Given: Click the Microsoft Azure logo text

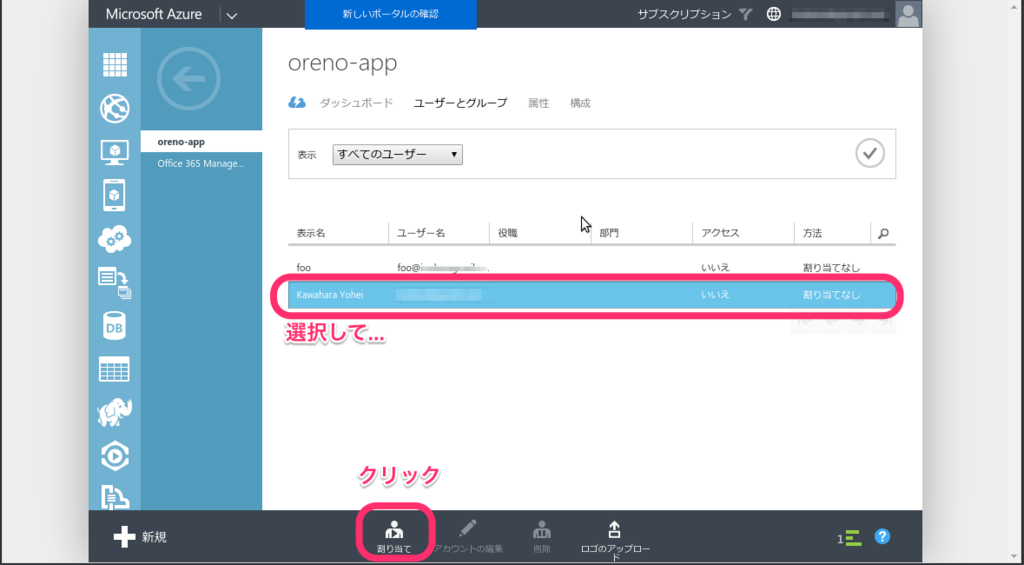Looking at the screenshot, I should coord(154,14).
